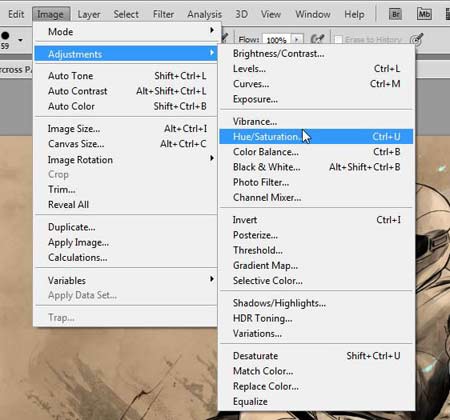Open the Edit menu
Screen dimensions: 450x420
[x=16, y=14]
